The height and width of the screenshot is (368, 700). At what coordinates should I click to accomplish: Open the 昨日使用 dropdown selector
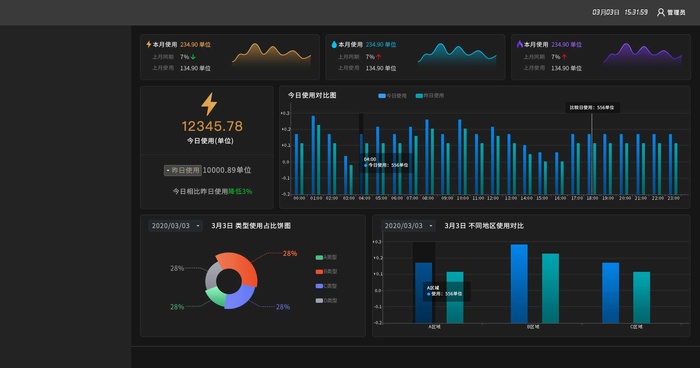pyautogui.click(x=183, y=170)
